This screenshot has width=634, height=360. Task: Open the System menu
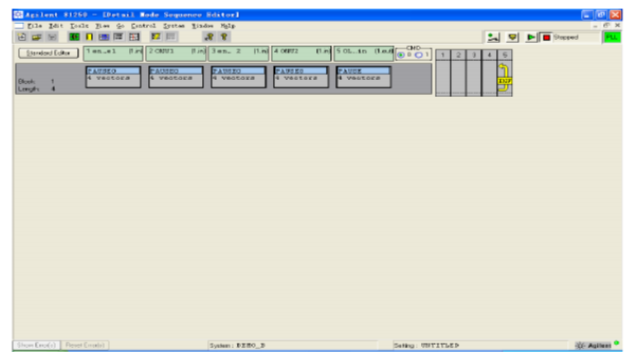(x=174, y=25)
